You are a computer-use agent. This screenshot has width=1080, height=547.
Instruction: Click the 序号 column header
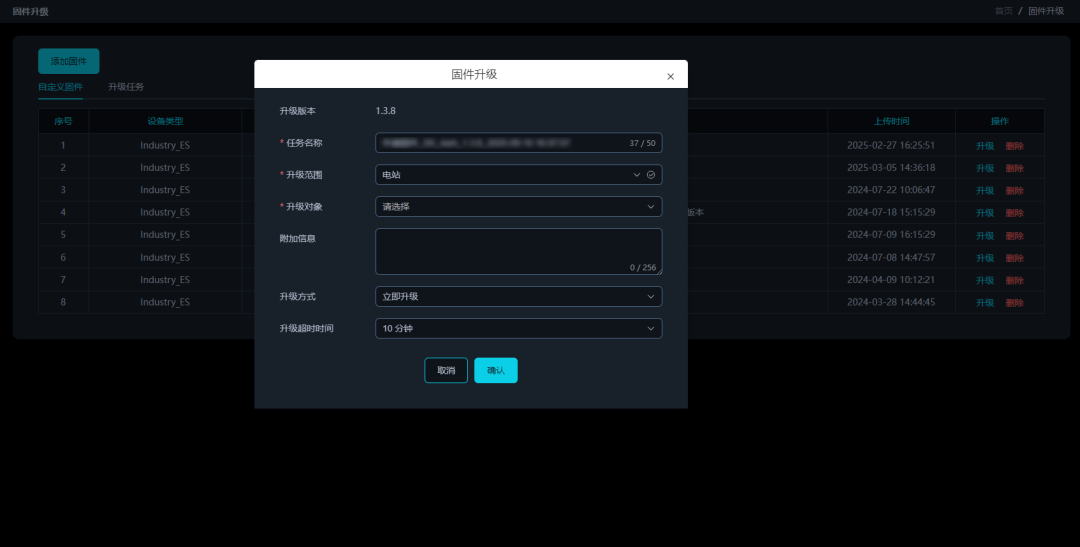point(63,121)
